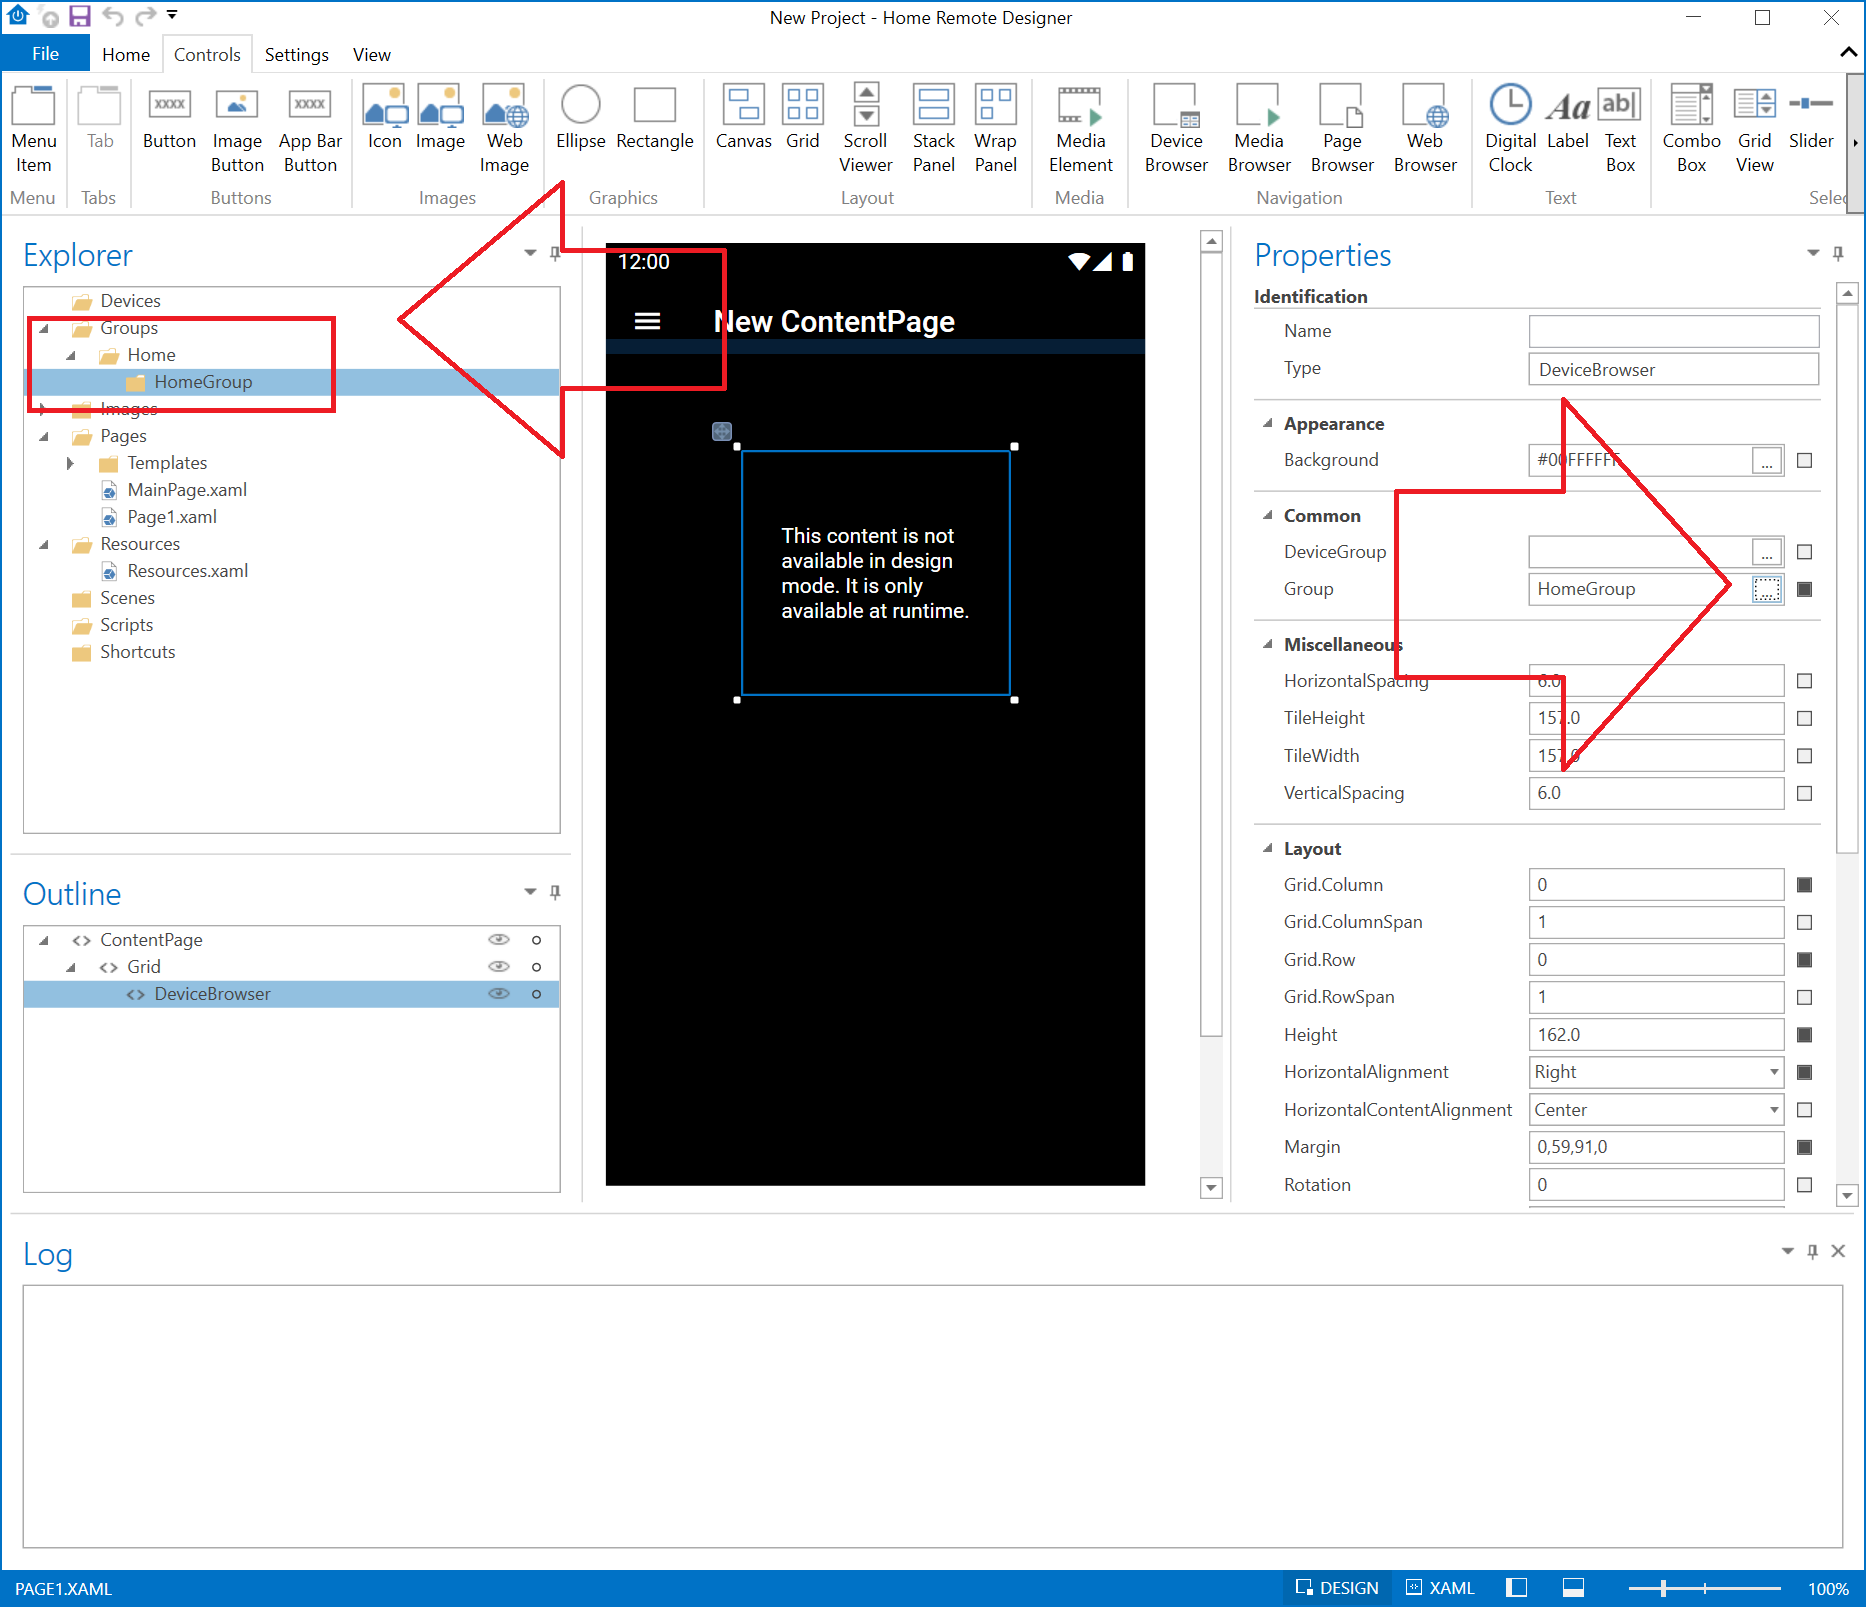
Task: Expand the Templates folder in Explorer
Action: coord(70,463)
